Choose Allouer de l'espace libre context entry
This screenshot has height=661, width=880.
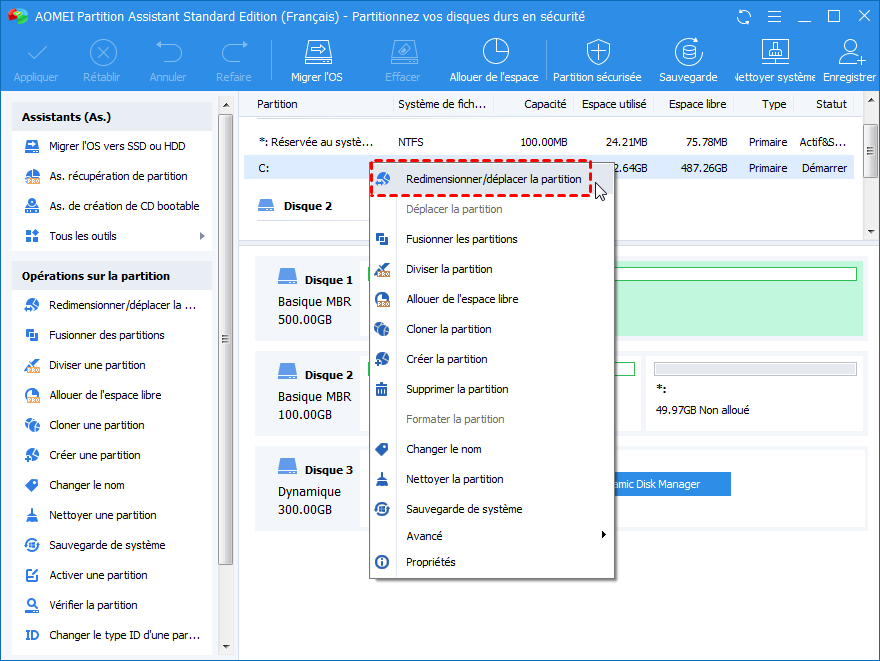click(x=492, y=300)
